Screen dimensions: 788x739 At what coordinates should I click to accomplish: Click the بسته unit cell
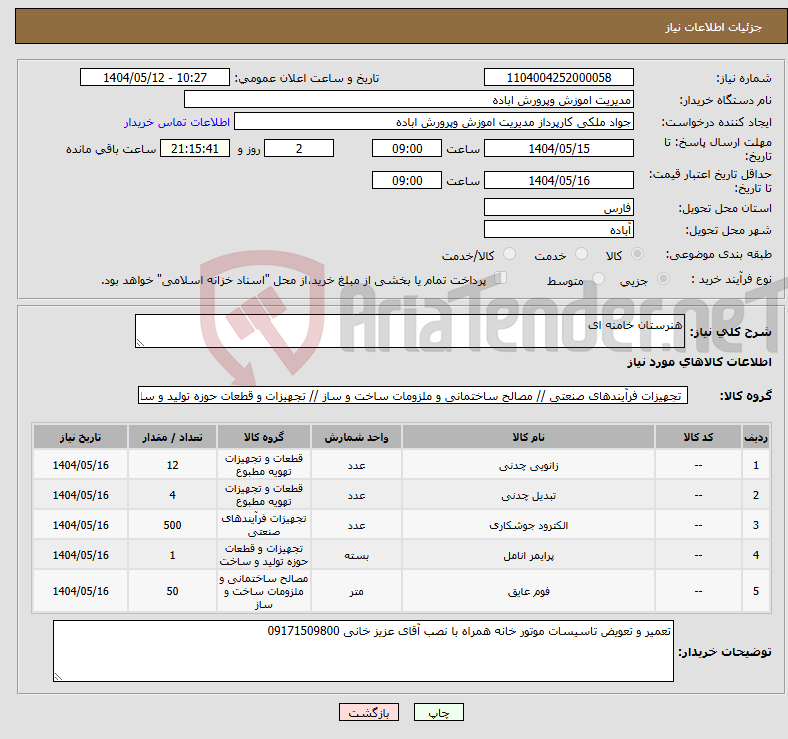tap(356, 555)
